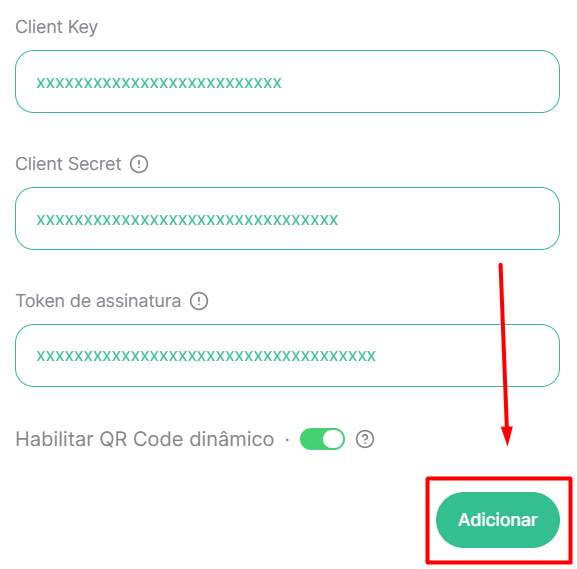Screen dimensions: 577x569
Task: Disable the Habilitar QR Code dinâmico switch
Action: tap(322, 439)
